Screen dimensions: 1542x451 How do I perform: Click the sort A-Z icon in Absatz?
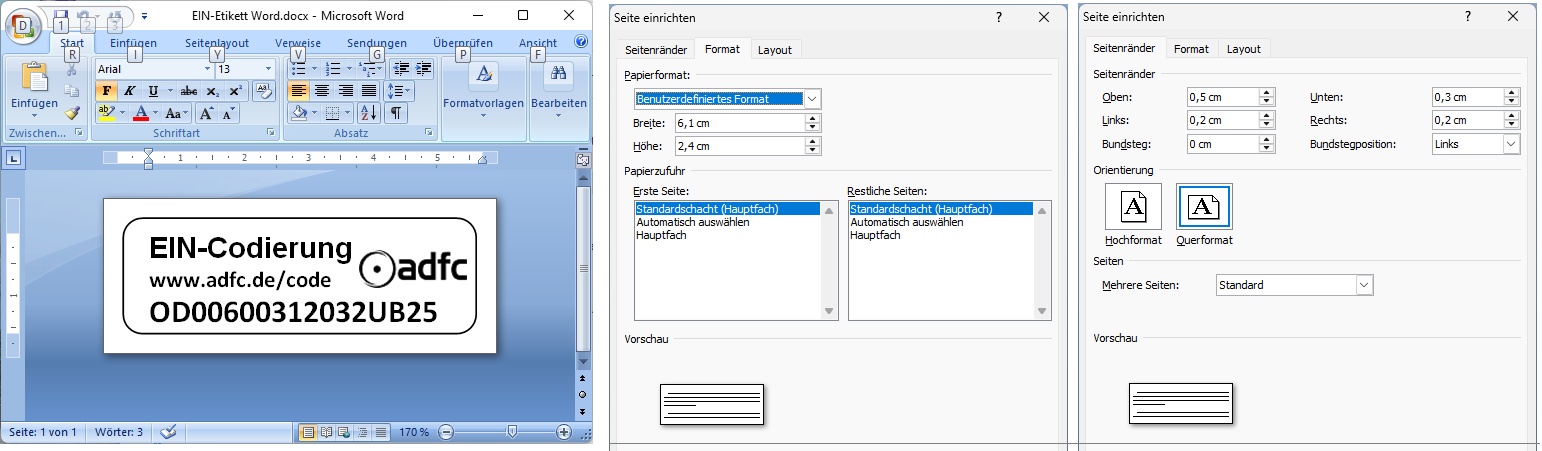(x=369, y=113)
